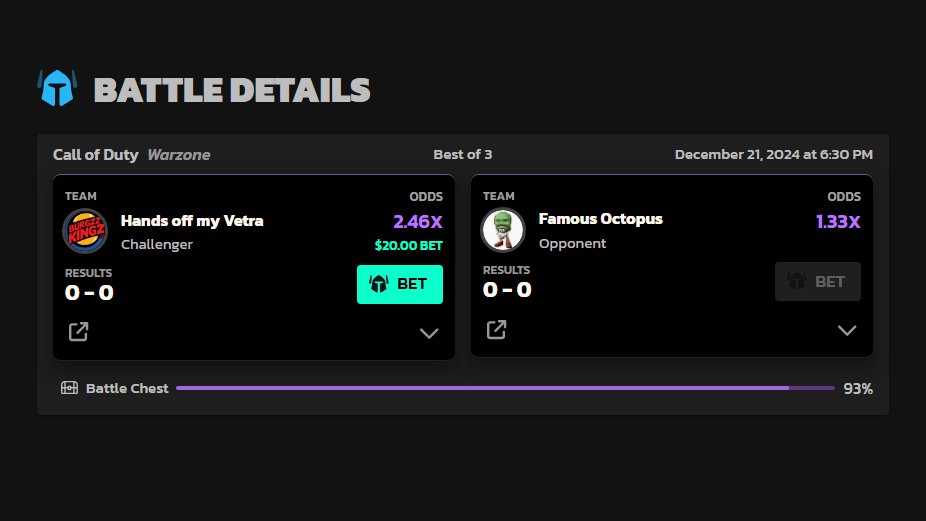Click the Opponent role label
Image resolution: width=926 pixels, height=521 pixels.
[572, 243]
